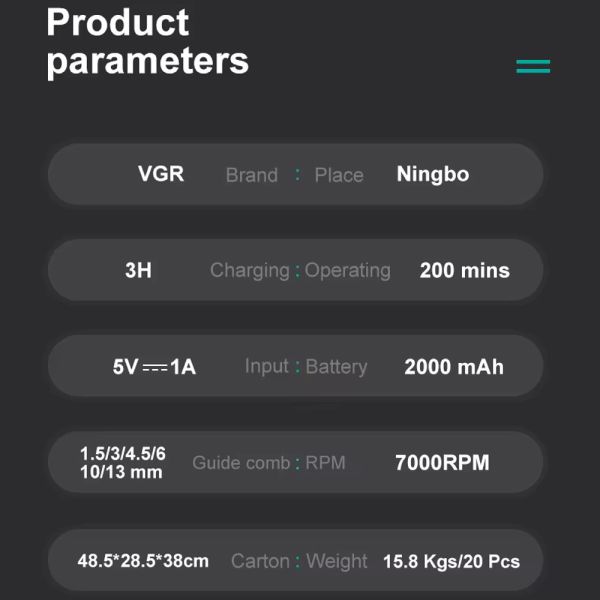Click the Battery label
This screenshot has height=600, width=600.
[x=336, y=367]
